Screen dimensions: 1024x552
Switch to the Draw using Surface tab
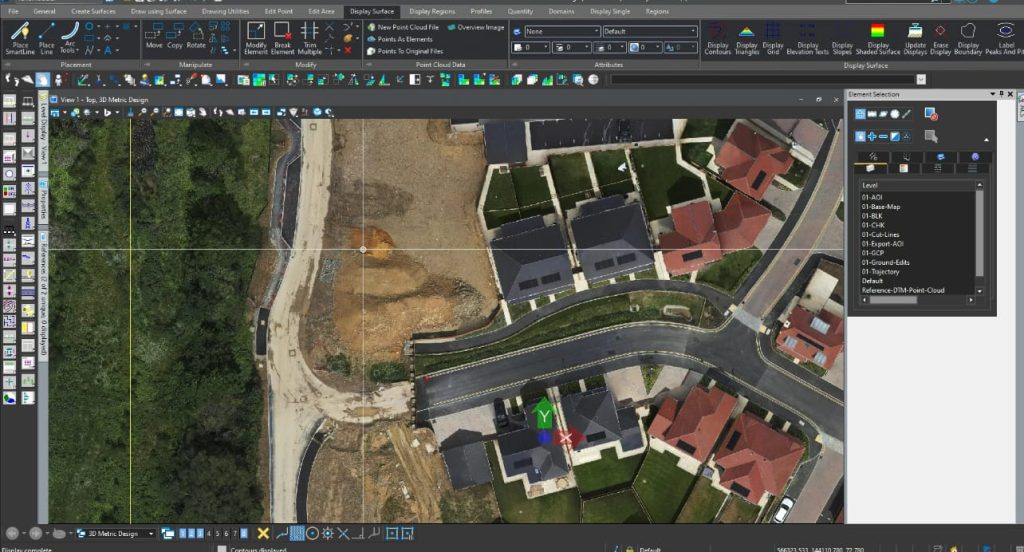click(159, 11)
